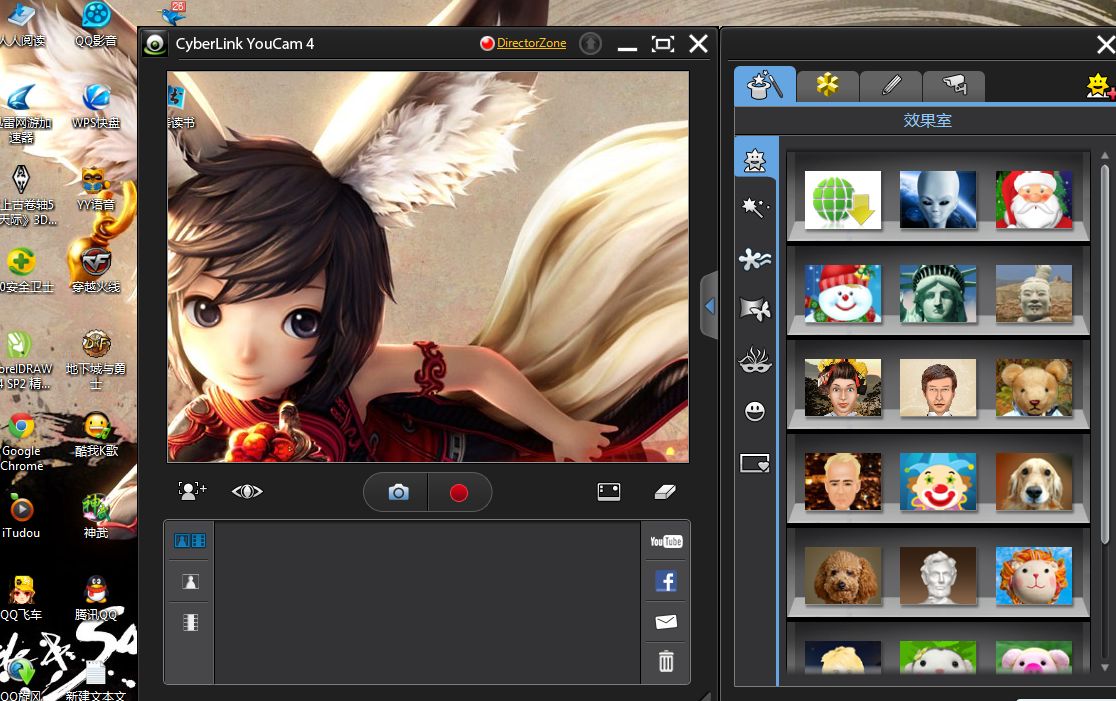Collapse the effects panel with blue arrow
The width and height of the screenshot is (1116, 701).
710,306
